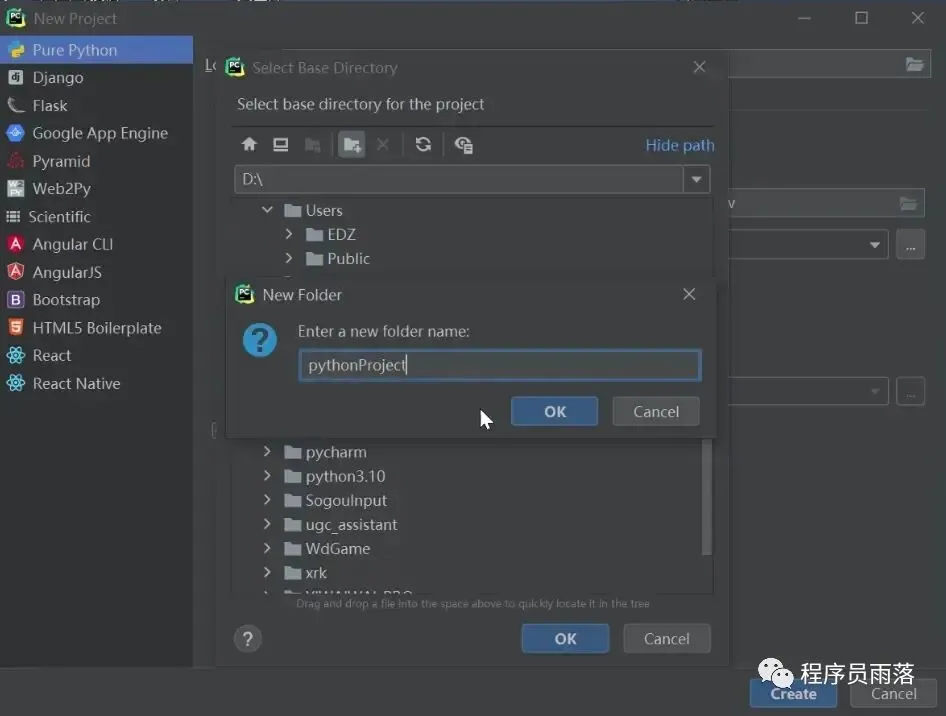Click Hide path link
This screenshot has height=716, width=946.
click(679, 145)
